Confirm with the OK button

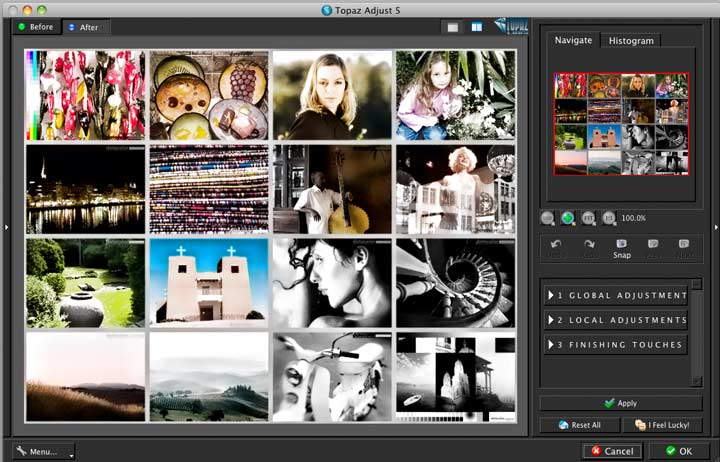pyautogui.click(x=679, y=451)
